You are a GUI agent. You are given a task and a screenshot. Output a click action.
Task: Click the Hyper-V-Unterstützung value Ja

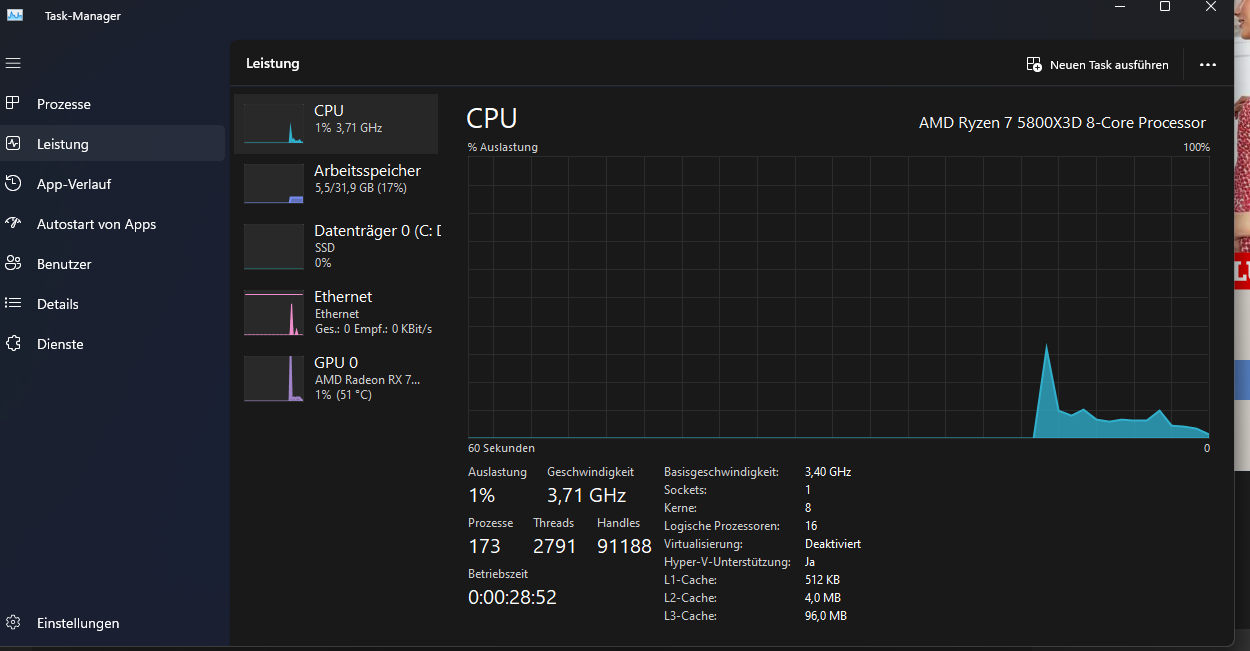[810, 562]
